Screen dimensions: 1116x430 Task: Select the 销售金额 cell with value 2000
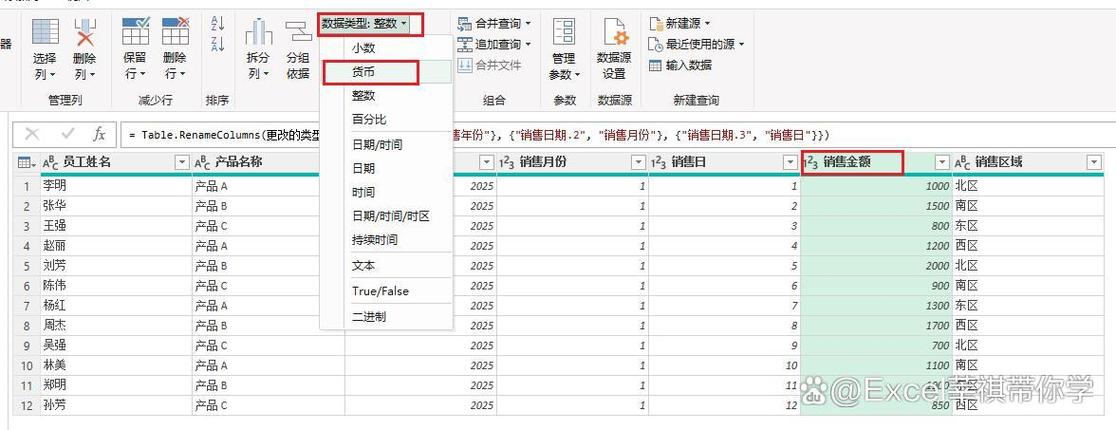(876, 266)
